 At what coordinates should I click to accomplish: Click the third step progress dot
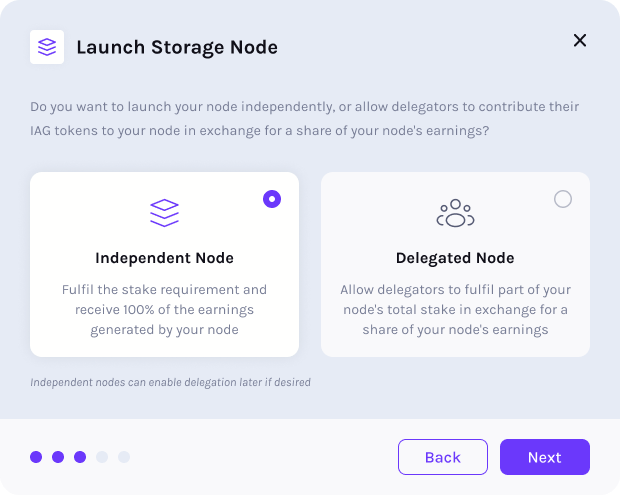coord(80,457)
